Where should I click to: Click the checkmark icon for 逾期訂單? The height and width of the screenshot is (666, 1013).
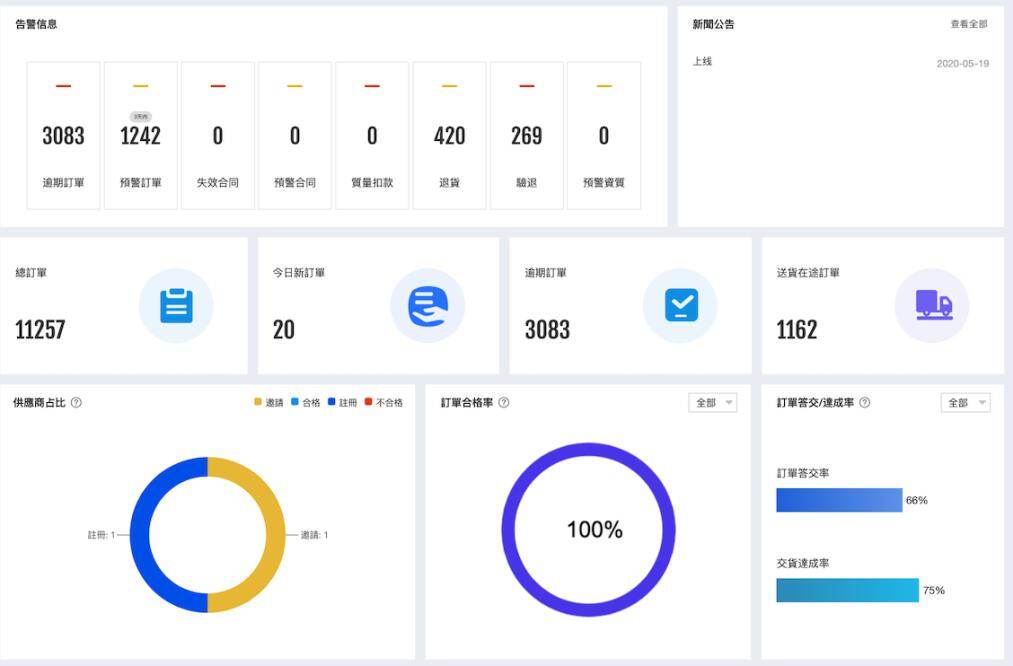[680, 306]
